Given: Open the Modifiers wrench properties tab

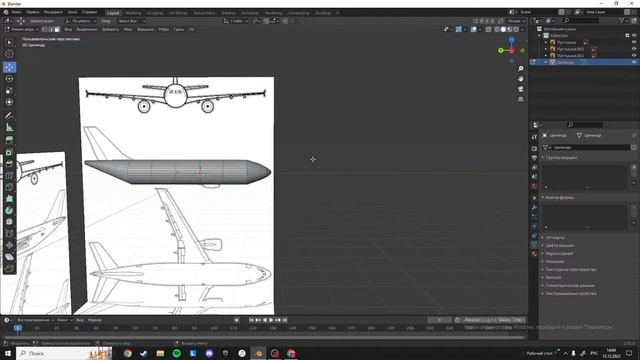Looking at the screenshot, I should tap(534, 207).
